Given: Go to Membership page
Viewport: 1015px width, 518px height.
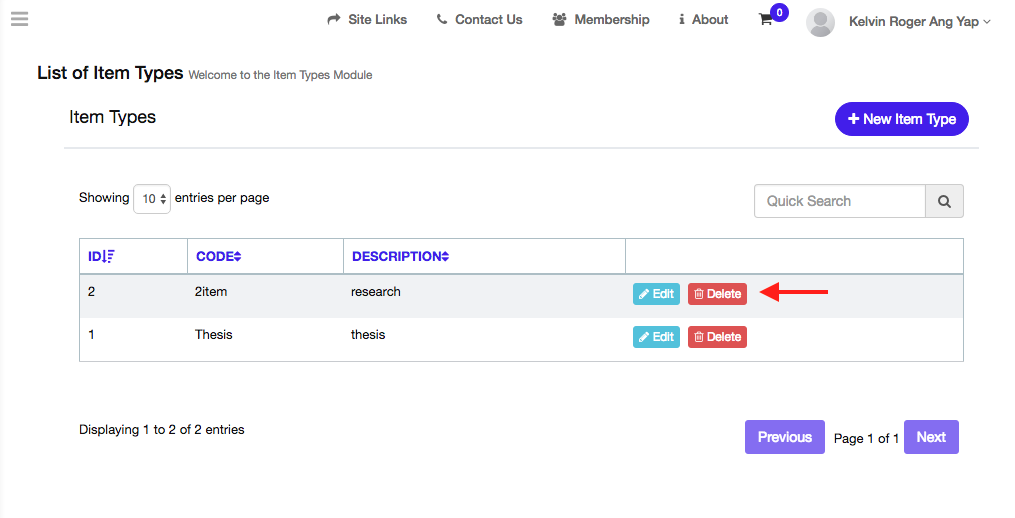Looking at the screenshot, I should click(601, 19).
